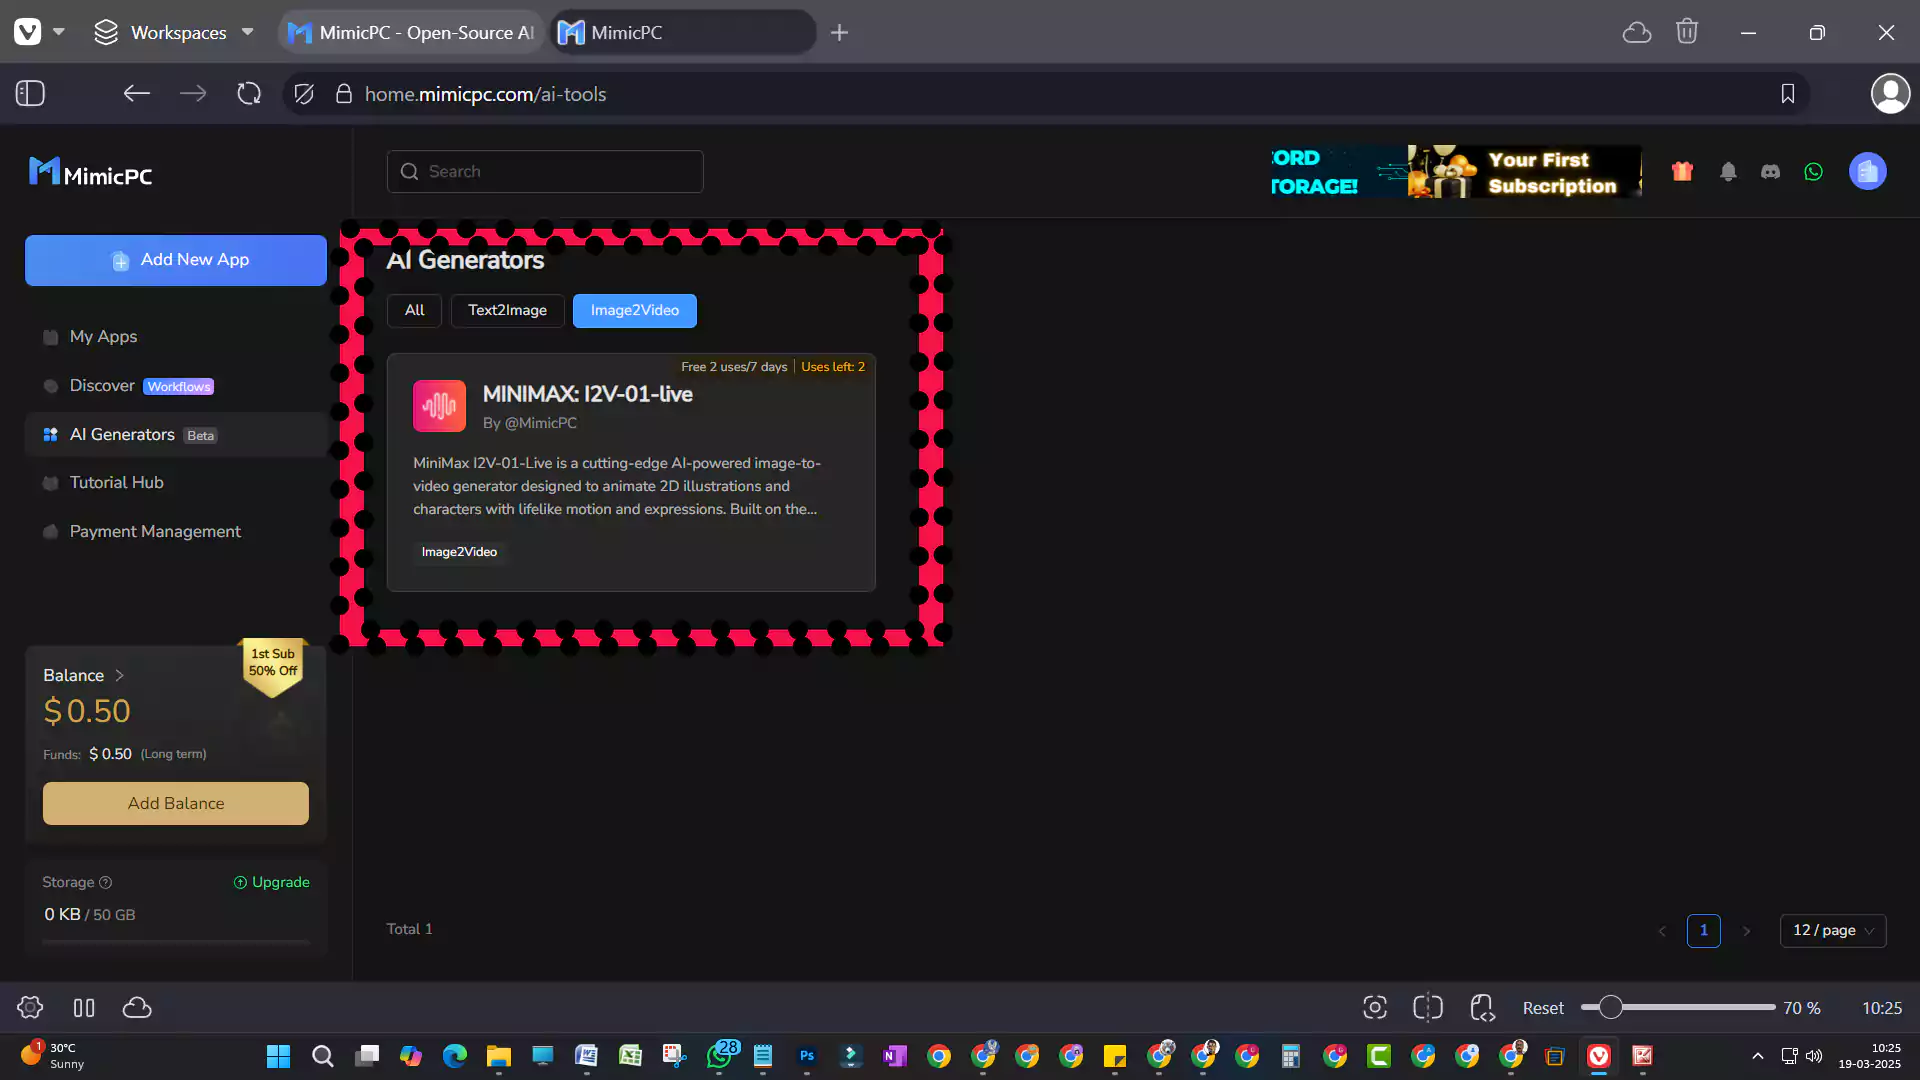1920x1080 pixels.
Task: Switch to the second MimicPC tab
Action: coord(684,32)
